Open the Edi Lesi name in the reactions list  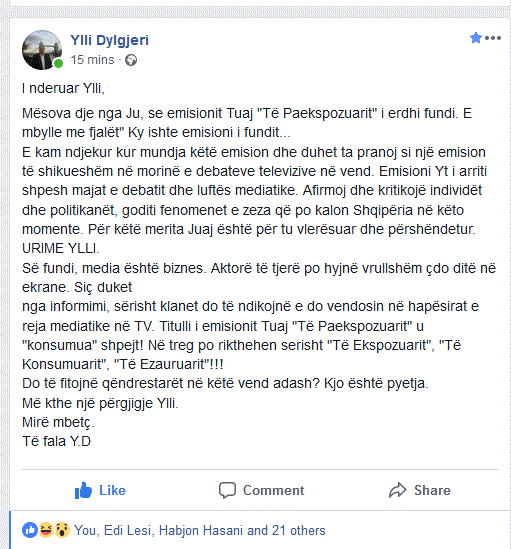[128, 530]
